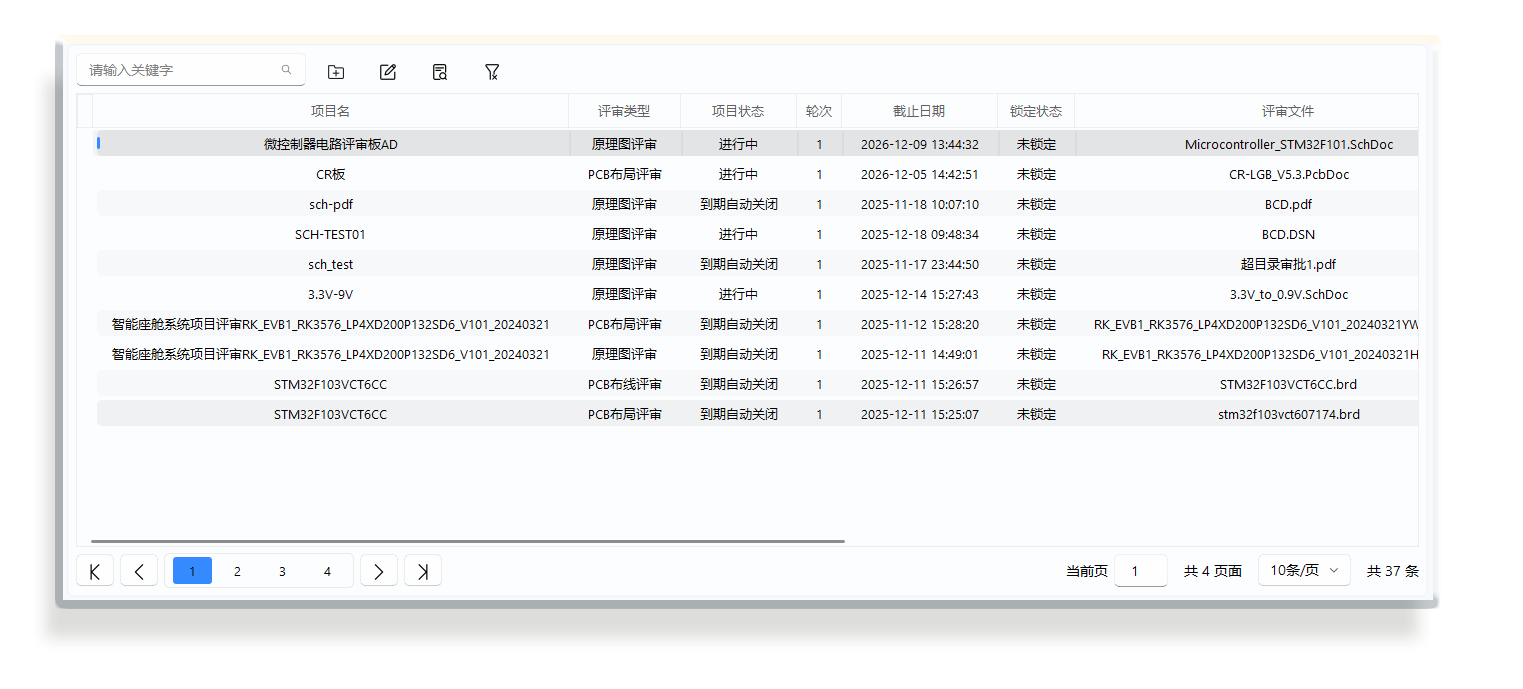Click the horizontal scrollbar under the table
Viewport: 1523px width, 689px height.
click(x=468, y=541)
